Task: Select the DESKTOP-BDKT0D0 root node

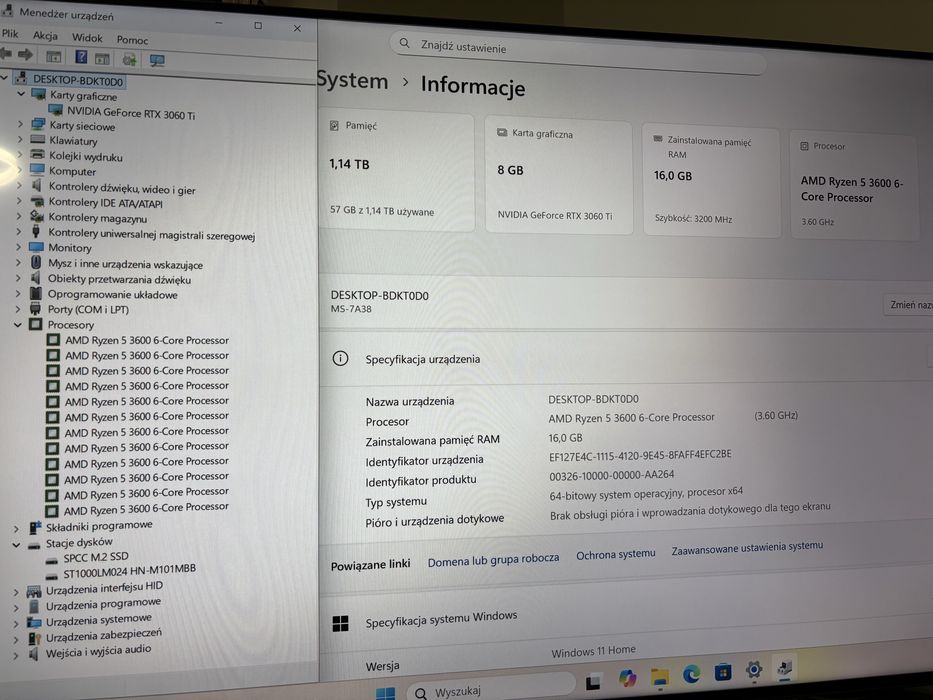Action: 77,80
